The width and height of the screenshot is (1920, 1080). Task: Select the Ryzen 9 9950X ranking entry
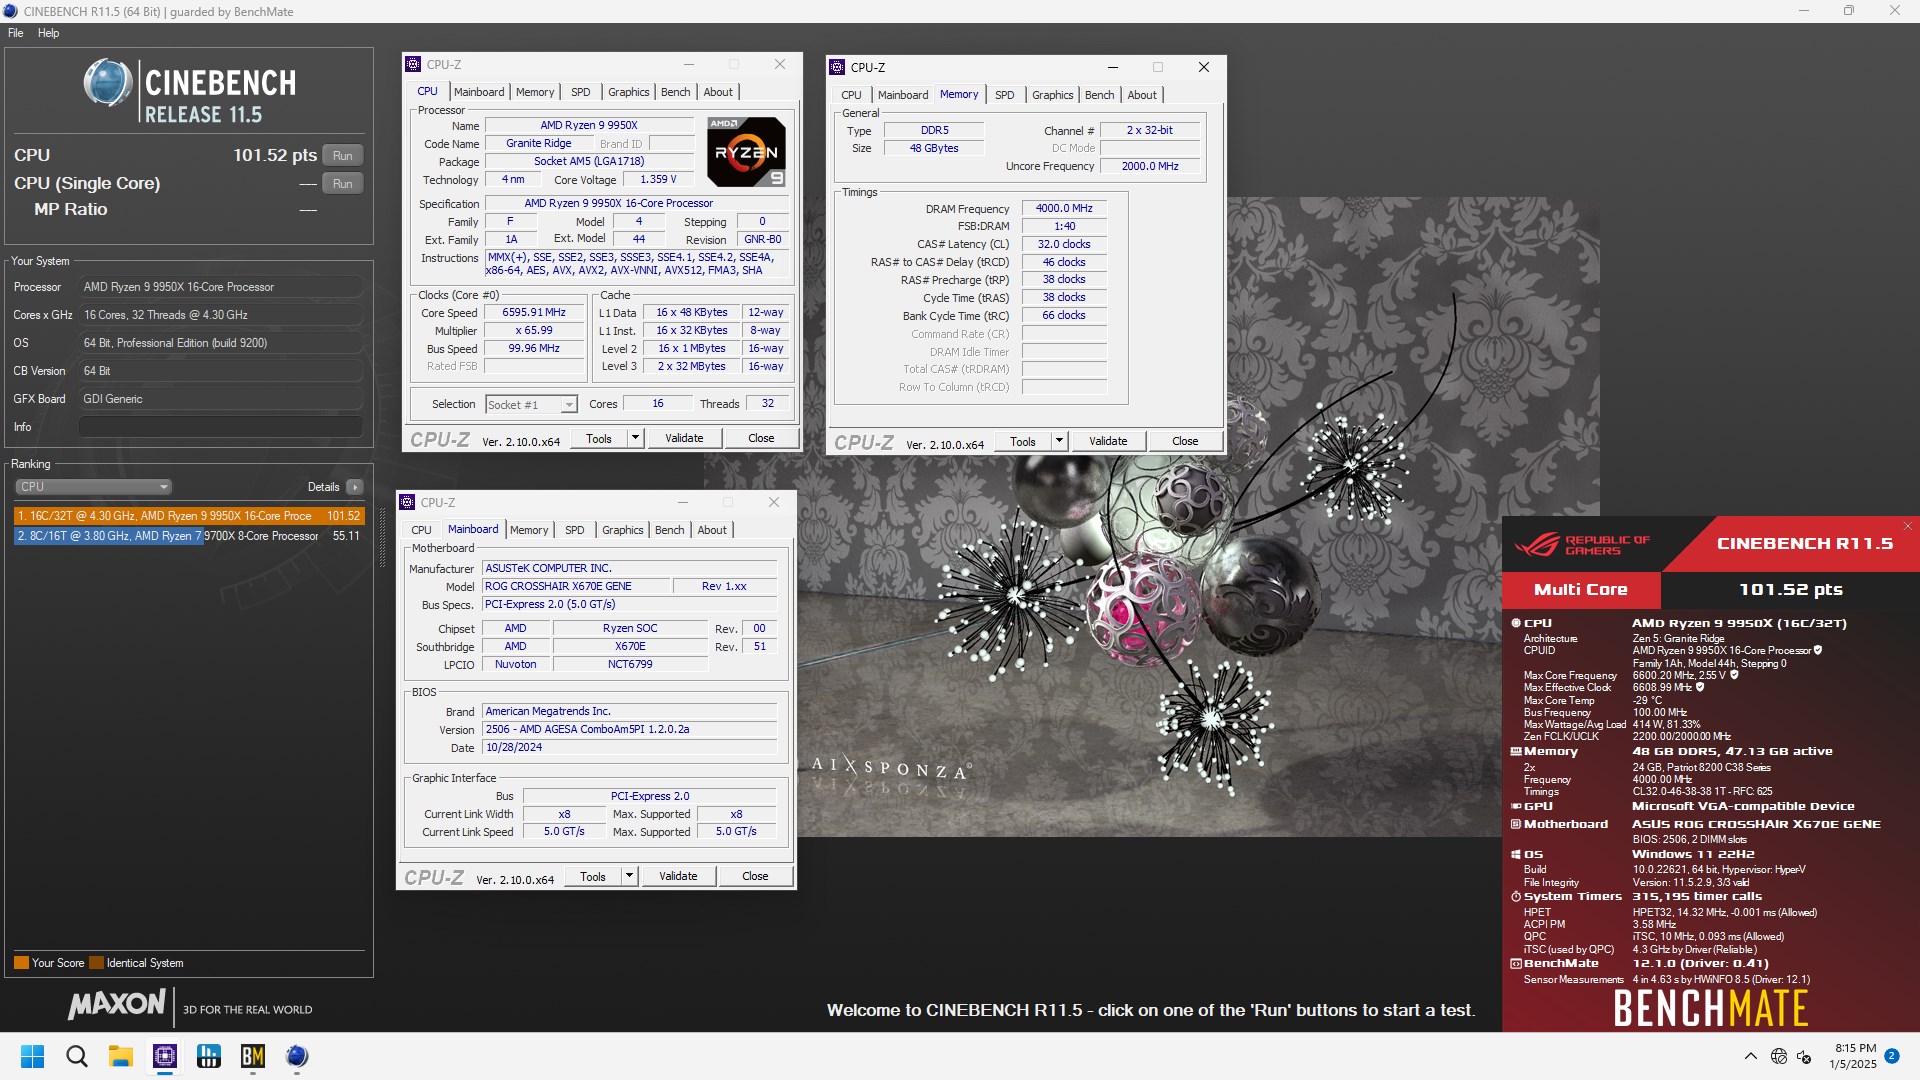coord(188,516)
